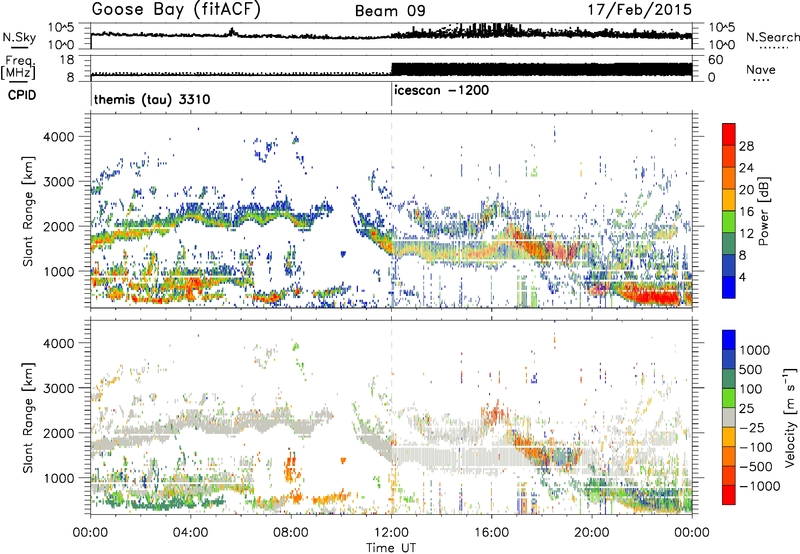Click the '00:00' label at time axis start
The height and width of the screenshot is (554, 800).
coord(90,533)
